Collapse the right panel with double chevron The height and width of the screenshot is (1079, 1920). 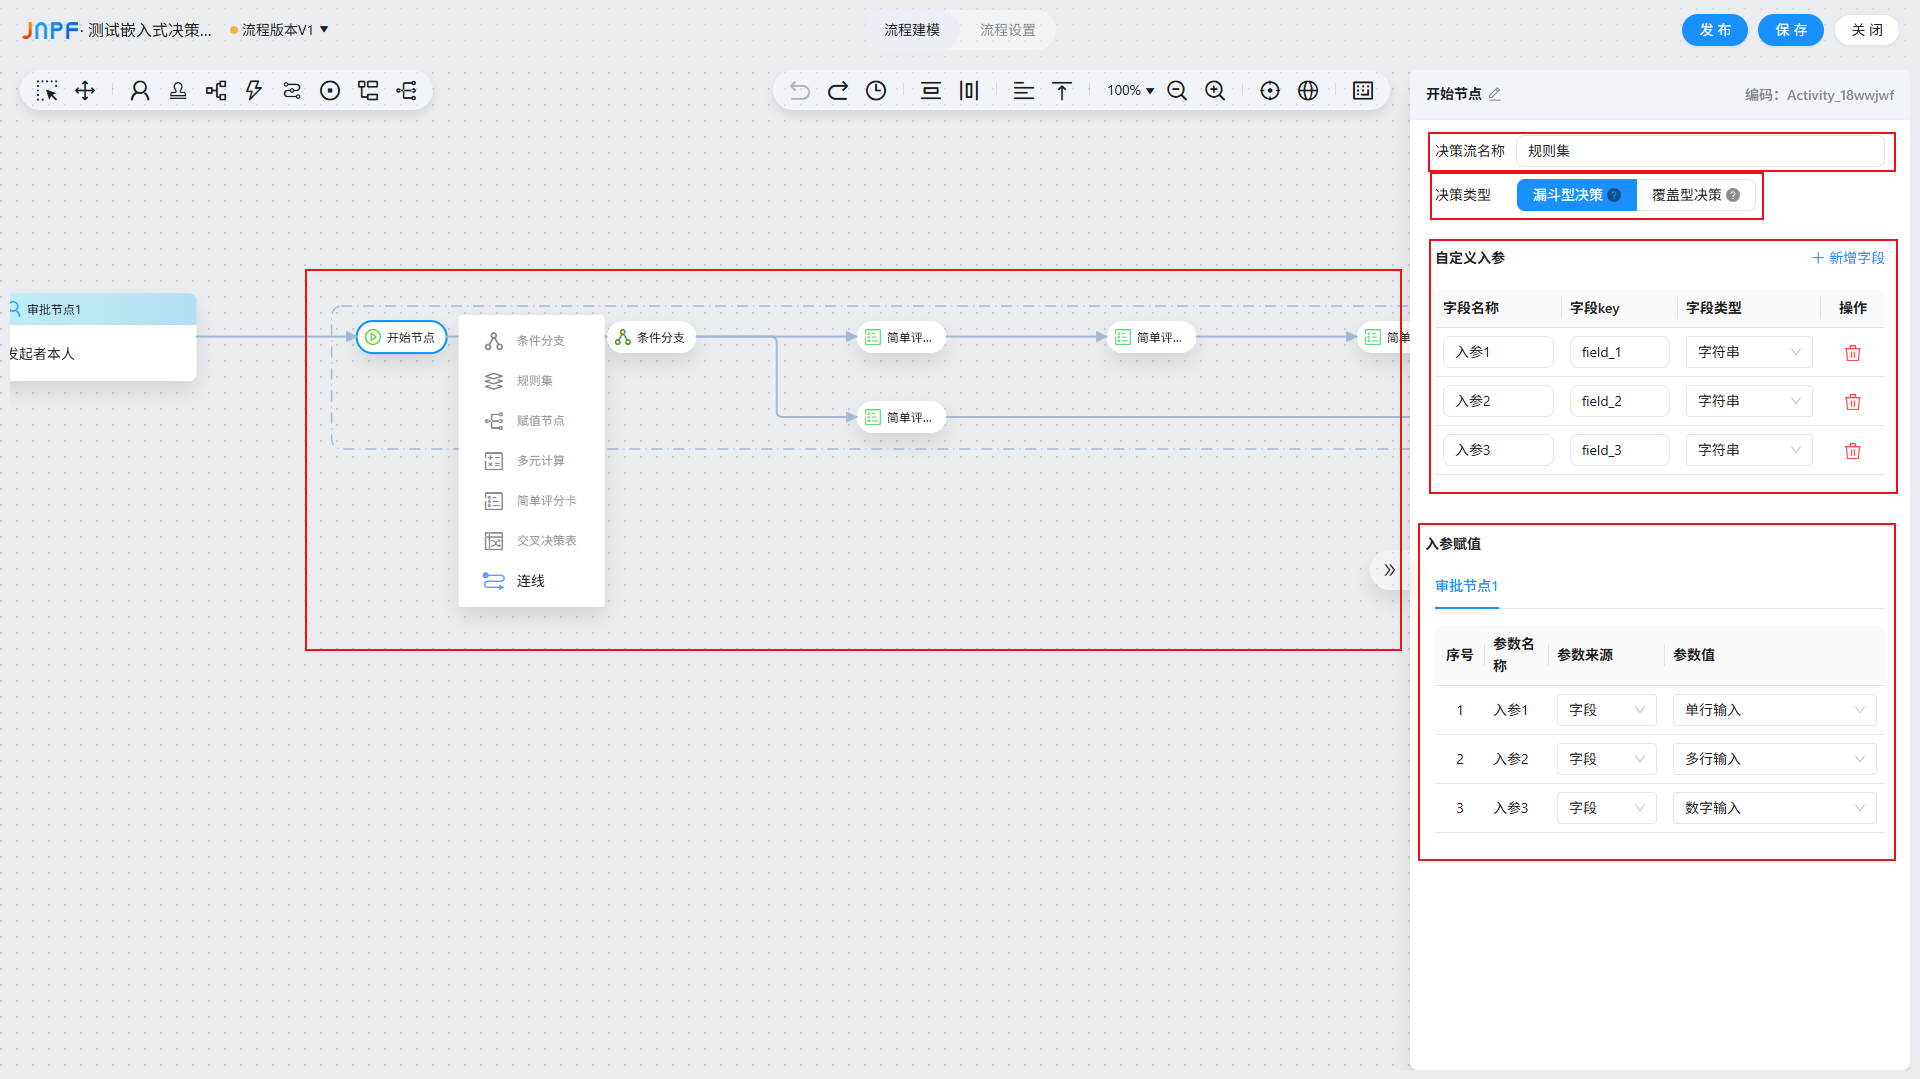(1389, 570)
